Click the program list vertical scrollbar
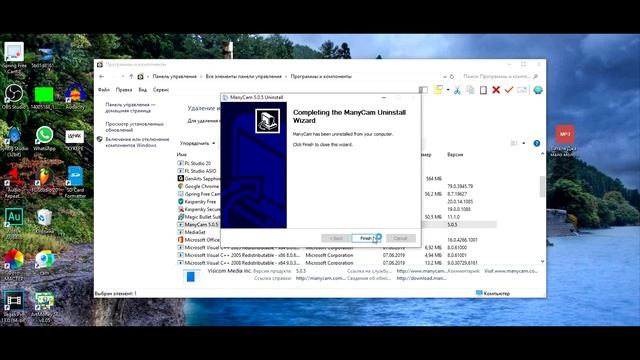Screen dimensions: 640x360 [x=542, y=187]
